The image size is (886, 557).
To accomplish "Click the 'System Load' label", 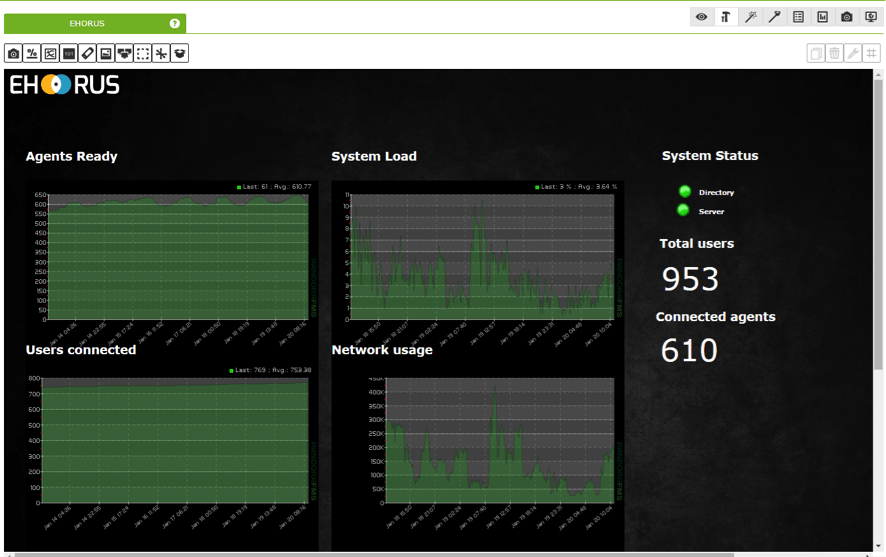I will [x=374, y=156].
